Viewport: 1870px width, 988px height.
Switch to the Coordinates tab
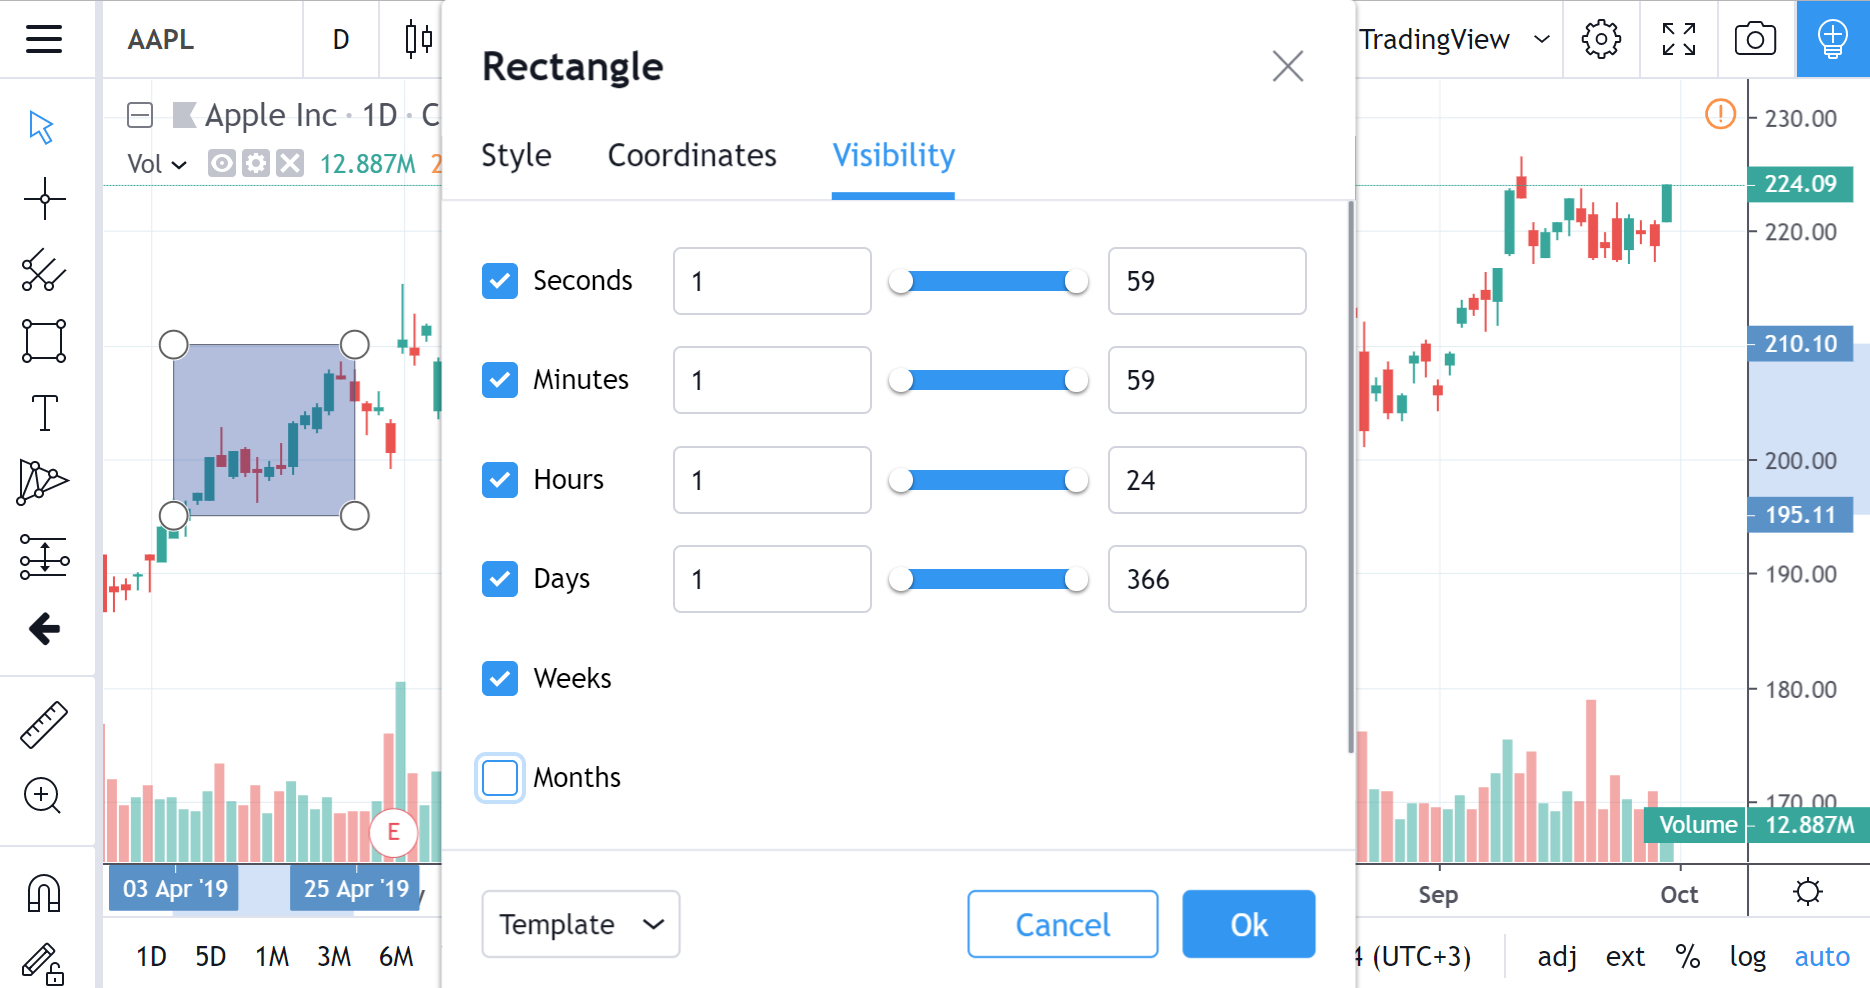691,156
